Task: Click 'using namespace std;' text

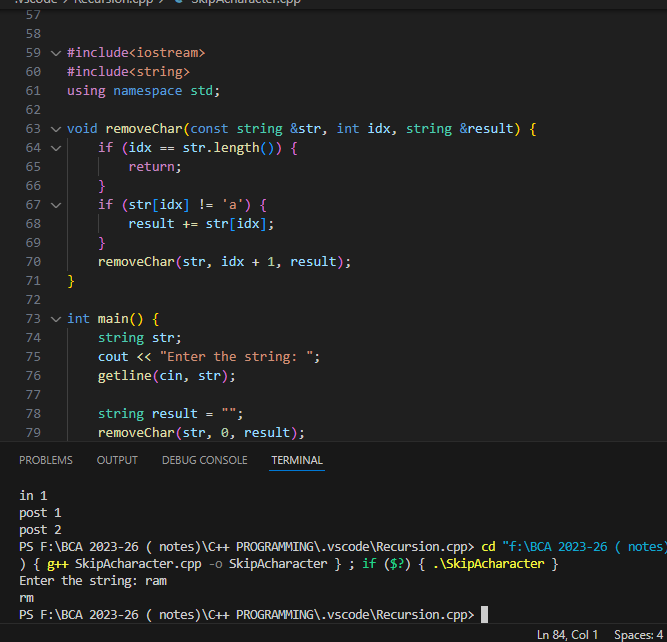Action: 143,91
